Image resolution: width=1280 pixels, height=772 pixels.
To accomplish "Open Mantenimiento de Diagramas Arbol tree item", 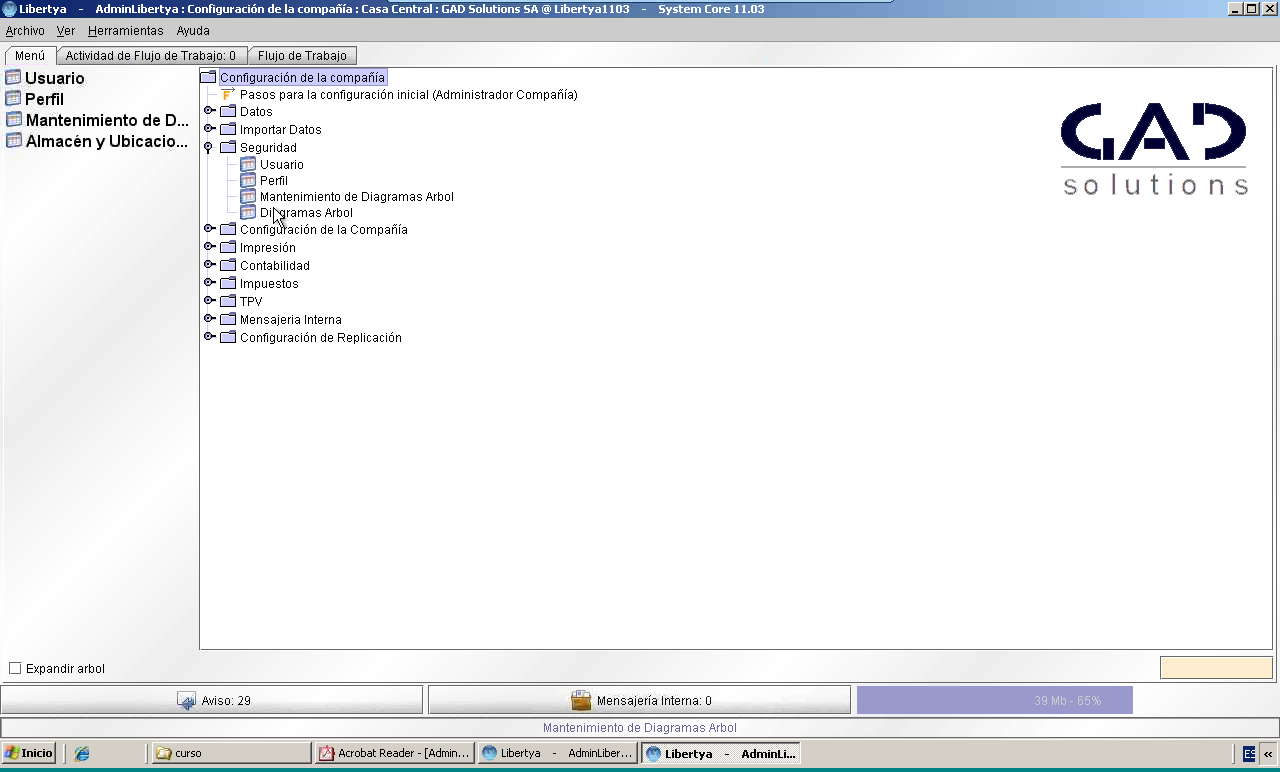I will coord(357,197).
